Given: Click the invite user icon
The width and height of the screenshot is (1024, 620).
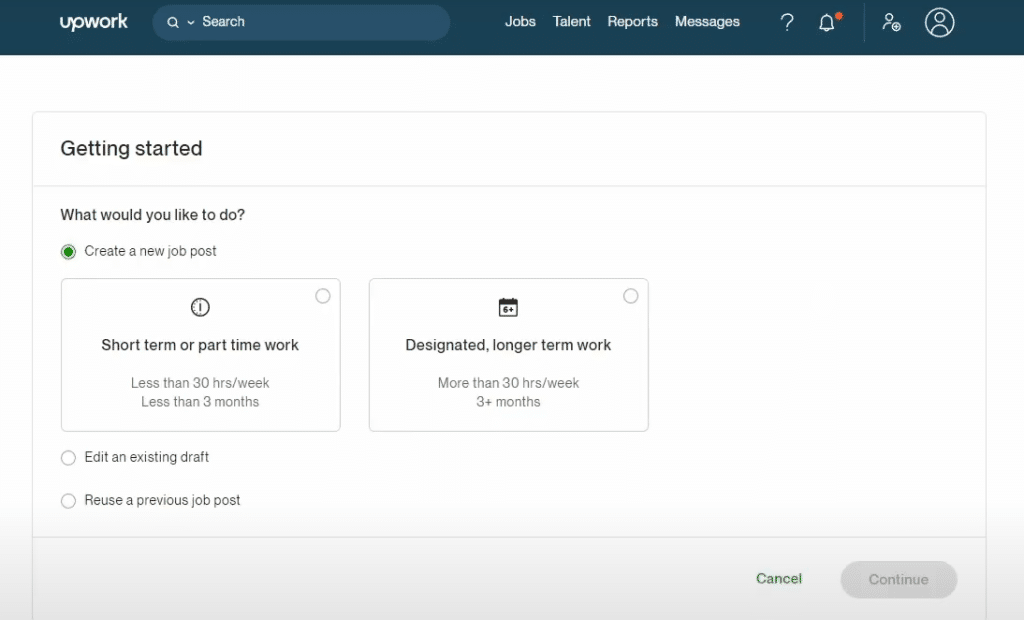Looking at the screenshot, I should (891, 22).
